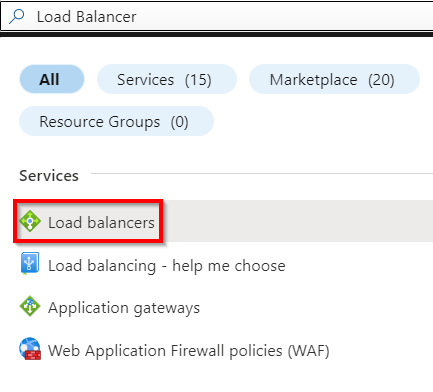Screen dimensions: 433x392
Task: Click the Load balancers service icon
Action: [30, 221]
